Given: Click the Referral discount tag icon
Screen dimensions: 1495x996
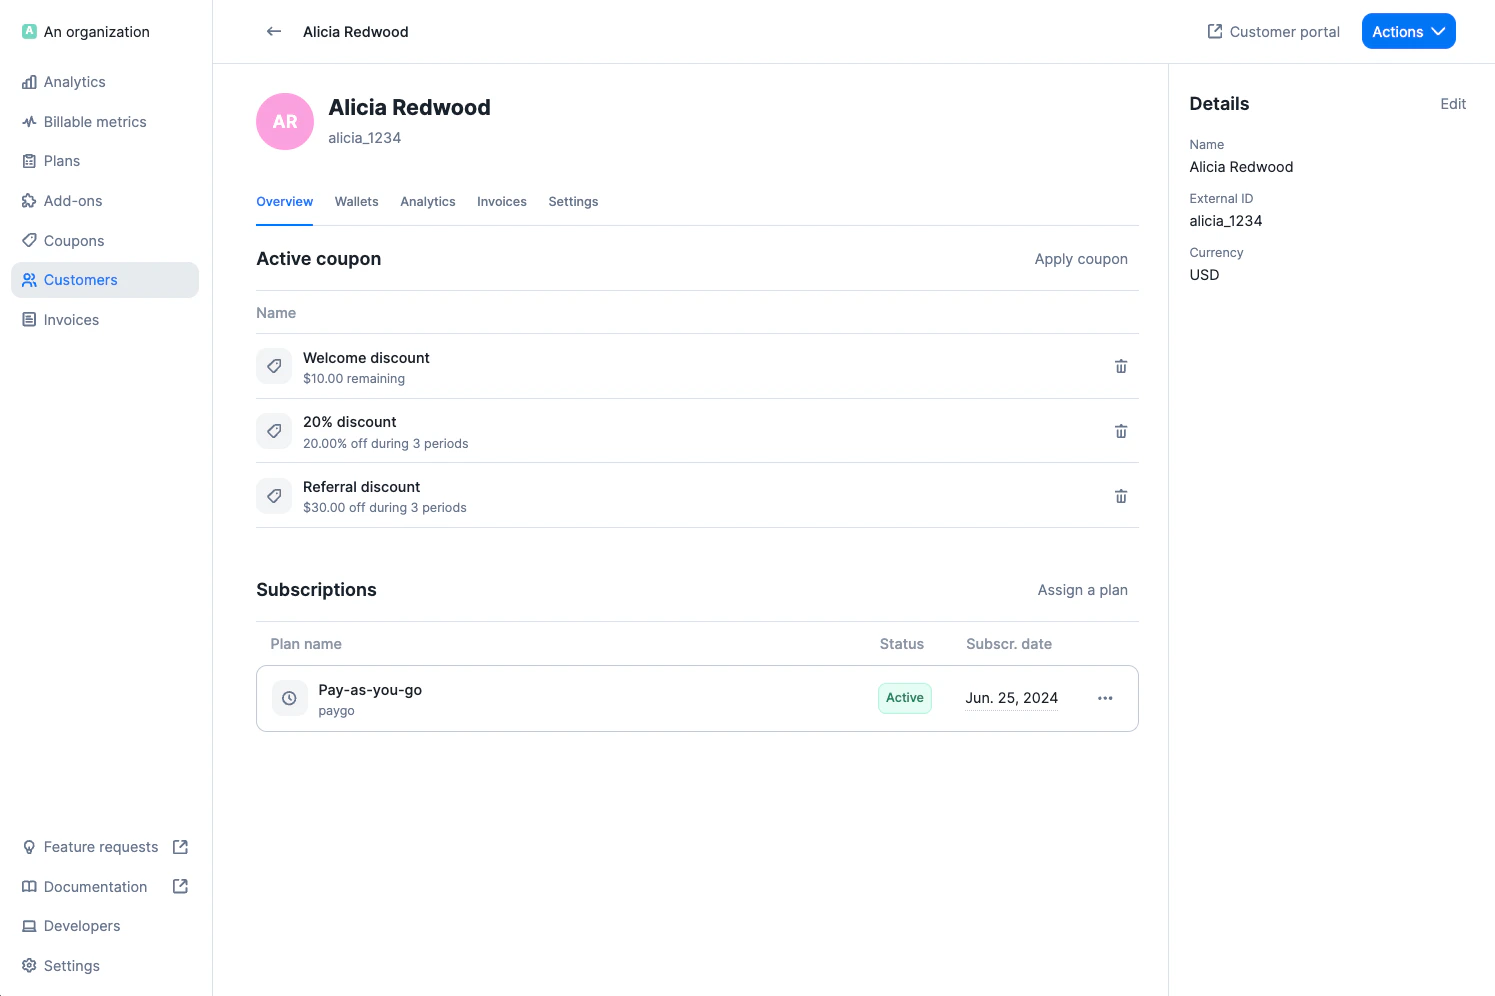Looking at the screenshot, I should pyautogui.click(x=274, y=496).
